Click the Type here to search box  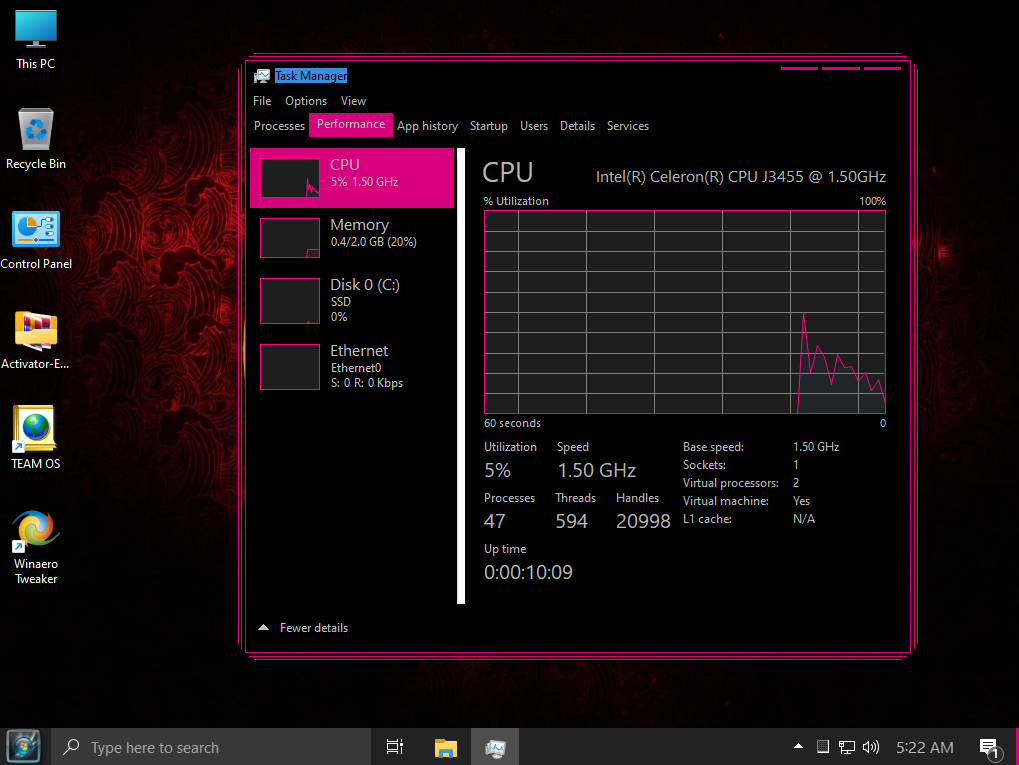211,747
